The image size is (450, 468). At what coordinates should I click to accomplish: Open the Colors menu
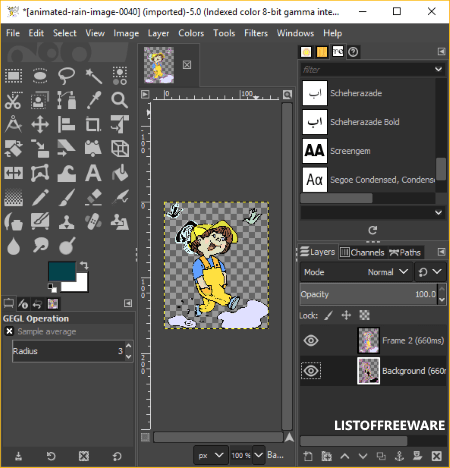[x=191, y=33]
